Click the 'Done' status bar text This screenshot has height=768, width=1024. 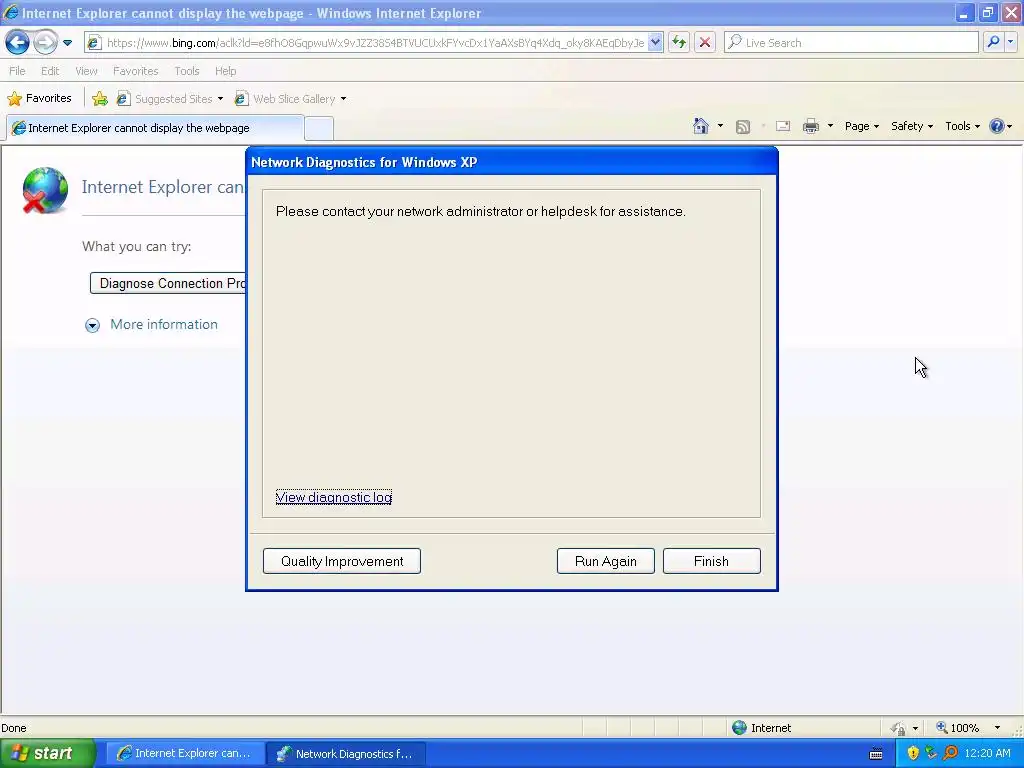click(14, 728)
